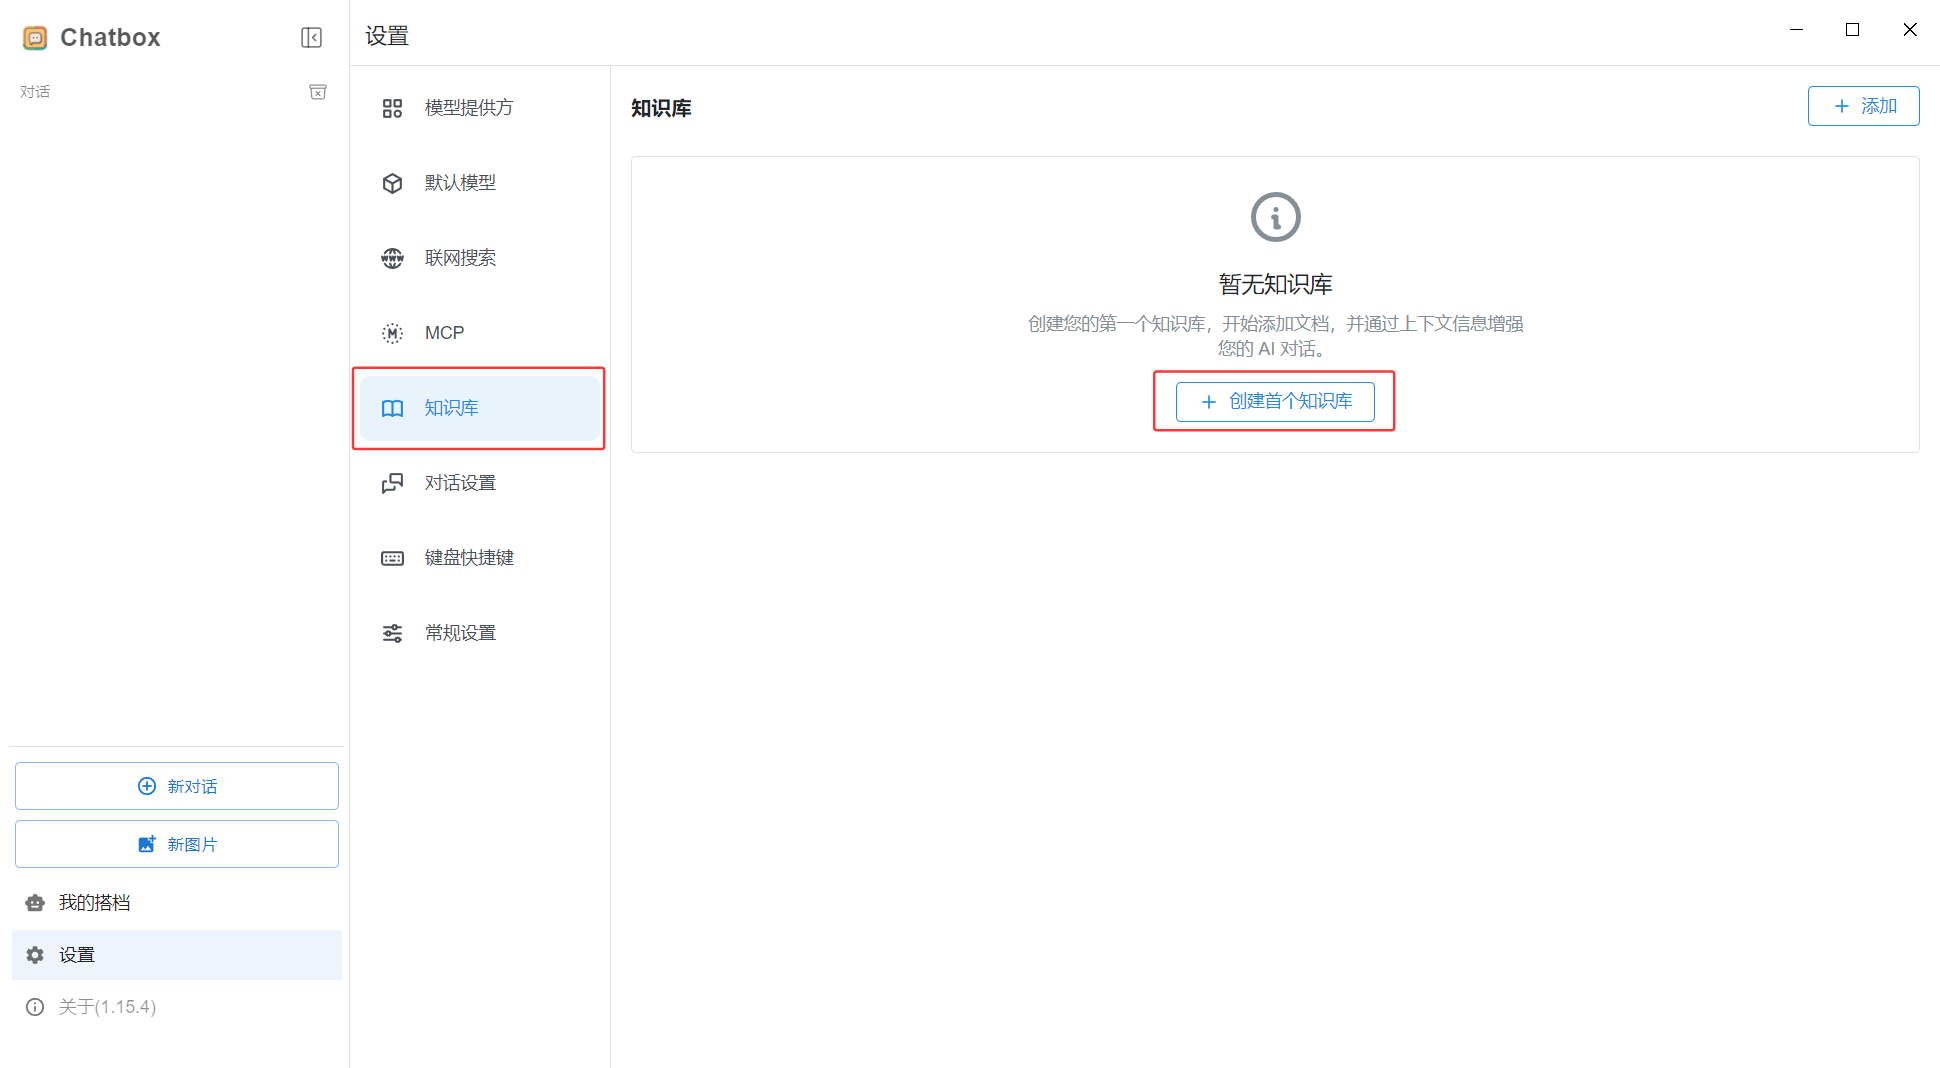The height and width of the screenshot is (1068, 1940).
Task: Click the Chatbox logo icon
Action: [35, 38]
